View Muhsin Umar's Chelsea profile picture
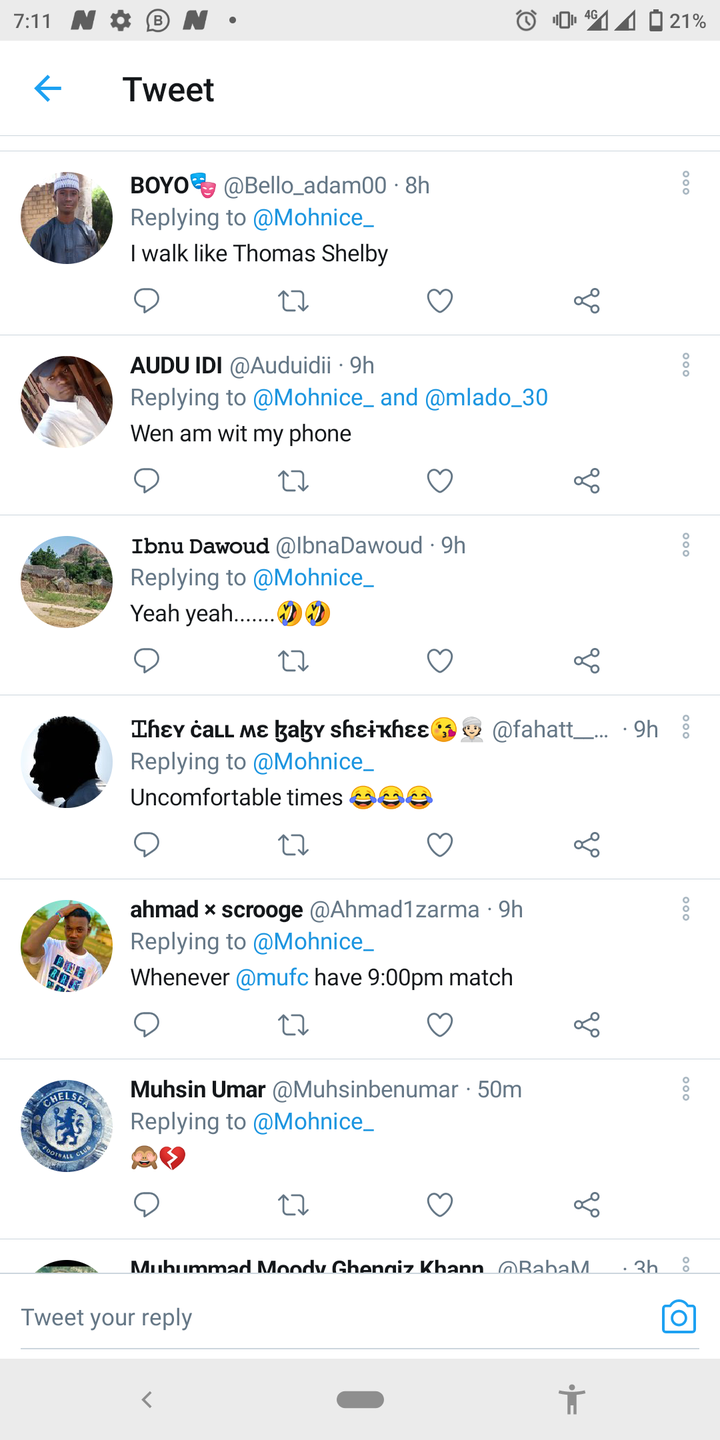Viewport: 720px width, 1440px height. pos(67,1125)
